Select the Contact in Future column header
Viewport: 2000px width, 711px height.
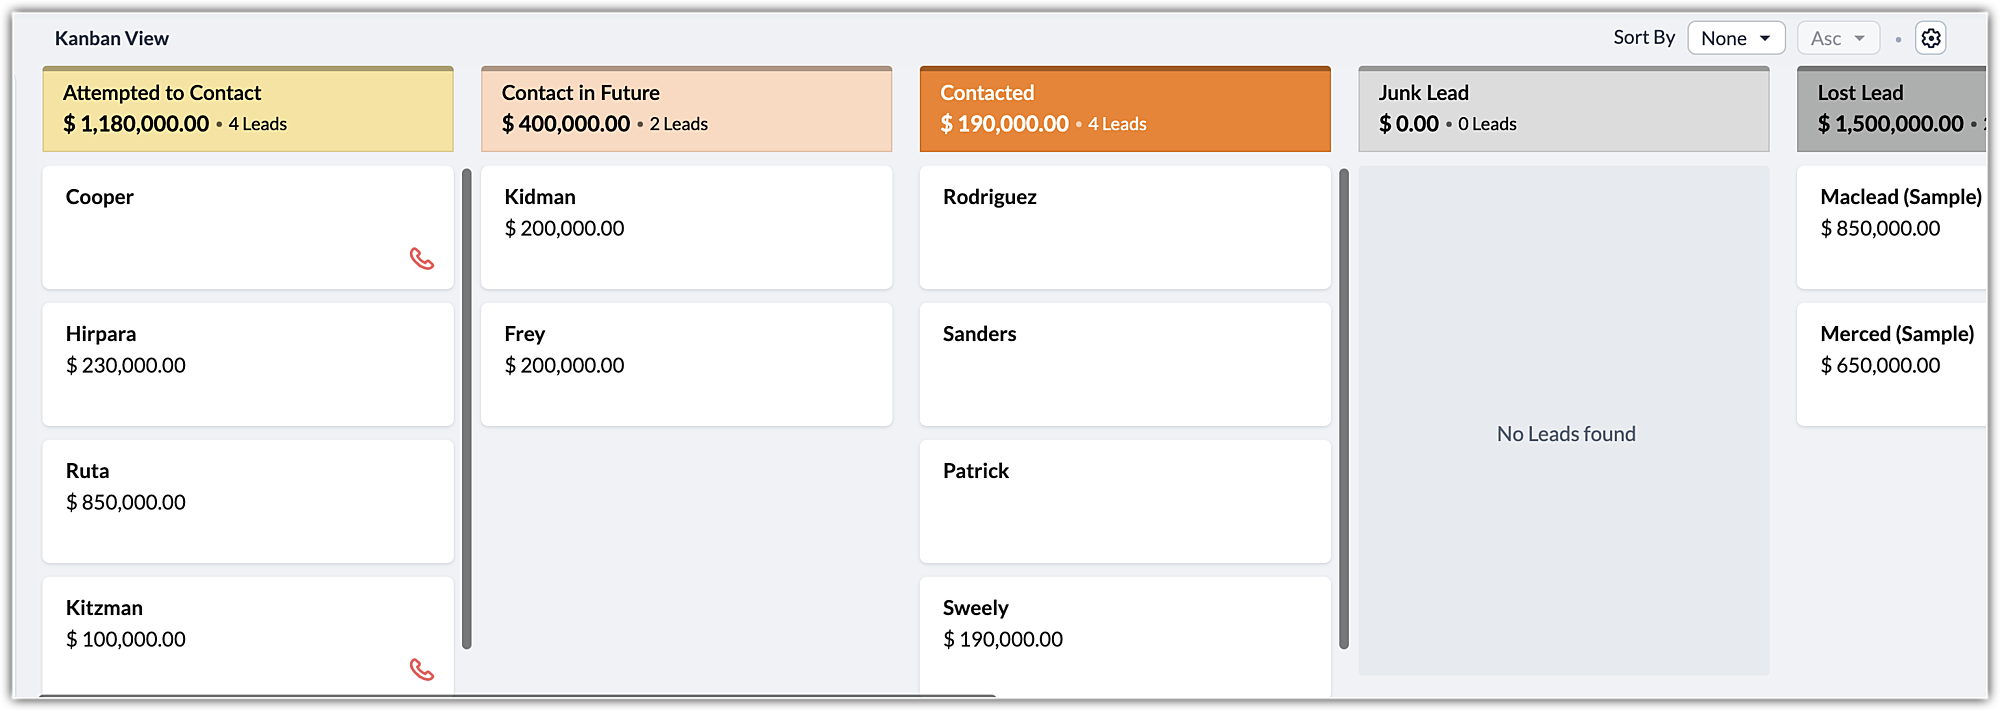686,109
